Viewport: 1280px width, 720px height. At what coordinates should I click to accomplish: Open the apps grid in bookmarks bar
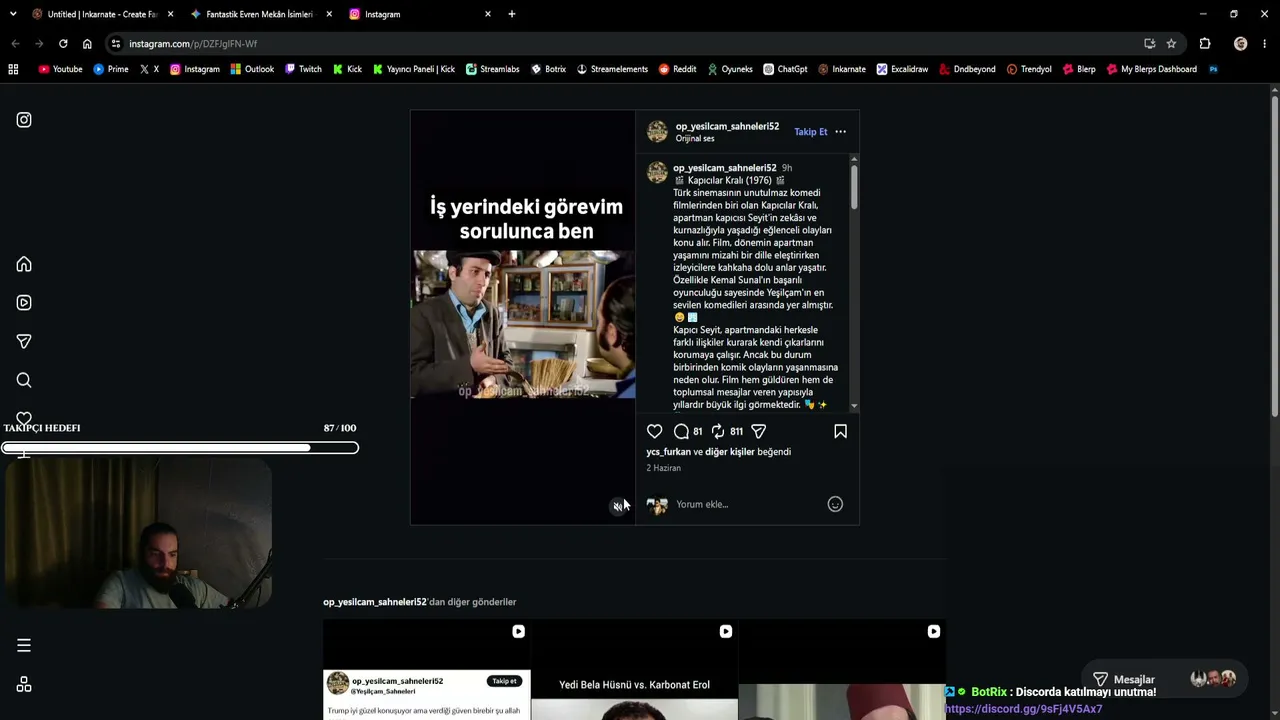[x=13, y=69]
